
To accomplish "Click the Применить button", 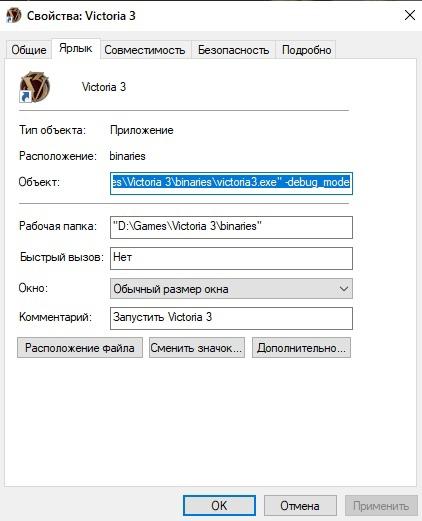I will pyautogui.click(x=381, y=506).
